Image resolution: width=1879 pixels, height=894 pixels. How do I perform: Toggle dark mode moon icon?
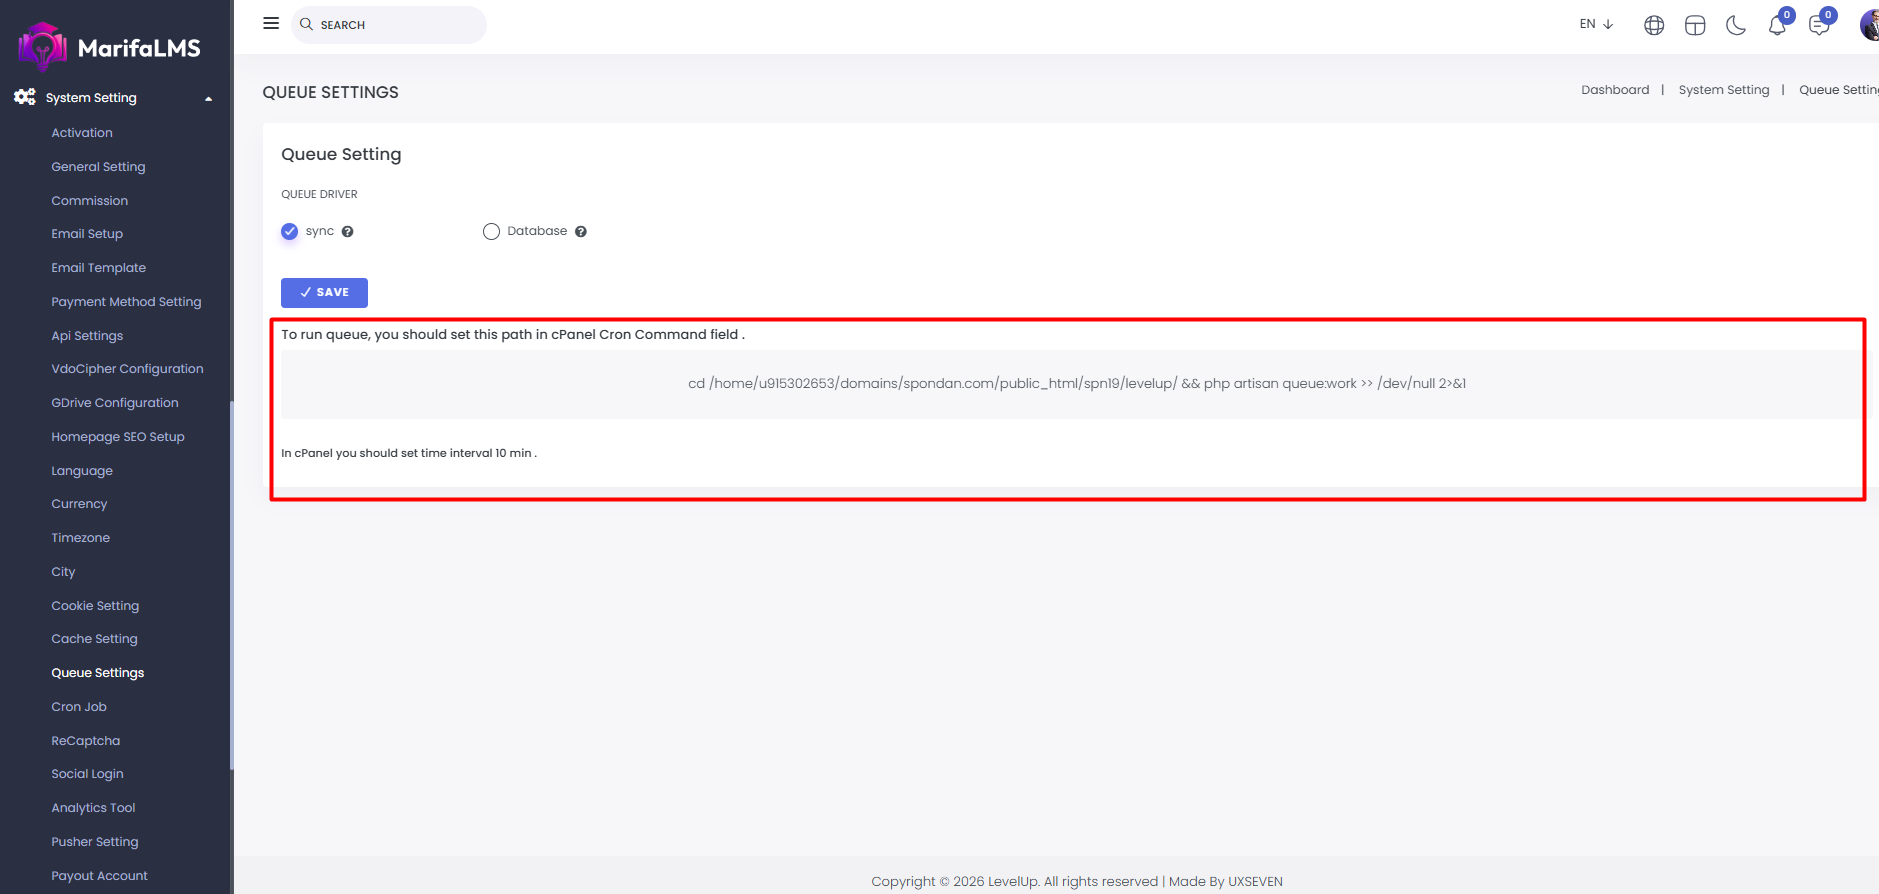coord(1736,25)
